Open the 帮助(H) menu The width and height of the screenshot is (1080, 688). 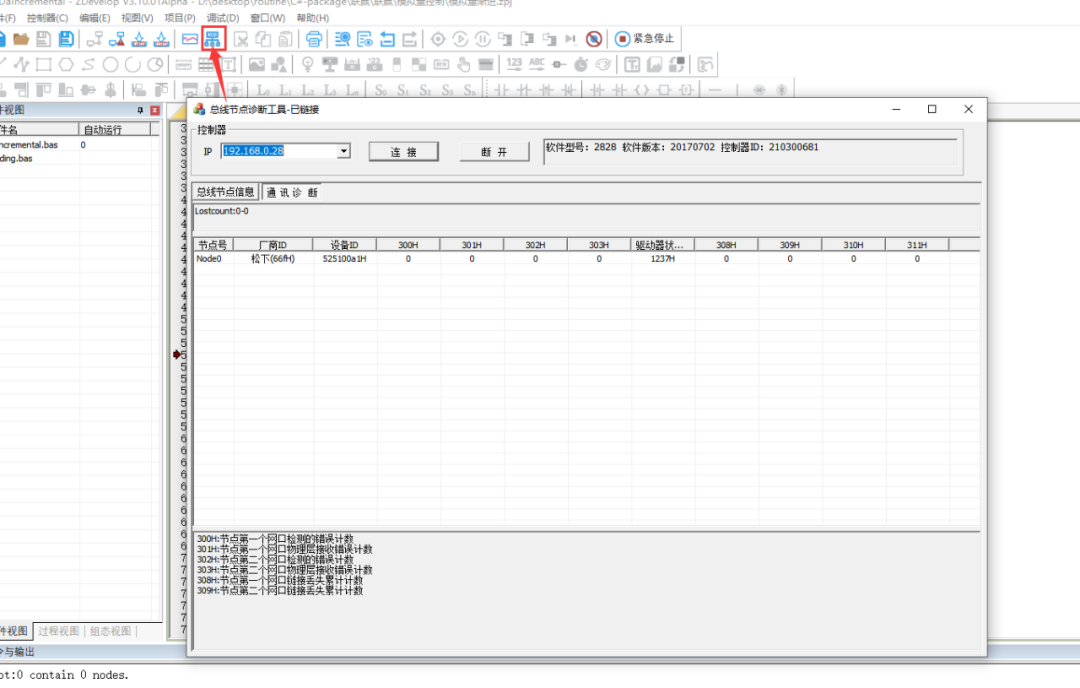[x=313, y=18]
